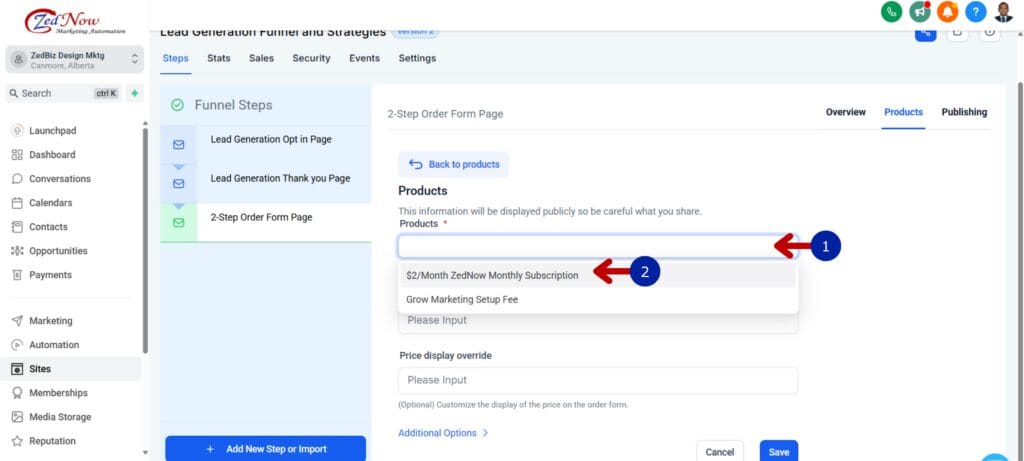Click the ZedNow Marketing Automation logo
The image size is (1024, 461).
(x=74, y=22)
